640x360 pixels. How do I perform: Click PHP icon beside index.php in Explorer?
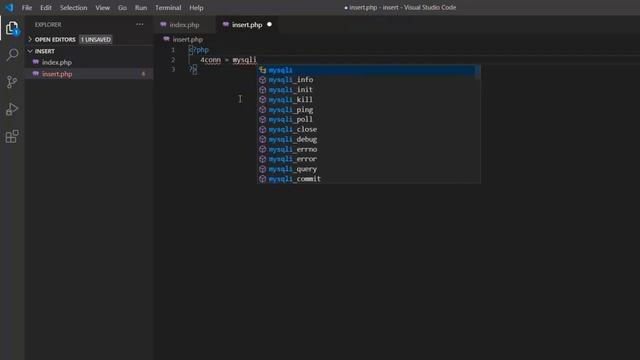(x=36, y=62)
